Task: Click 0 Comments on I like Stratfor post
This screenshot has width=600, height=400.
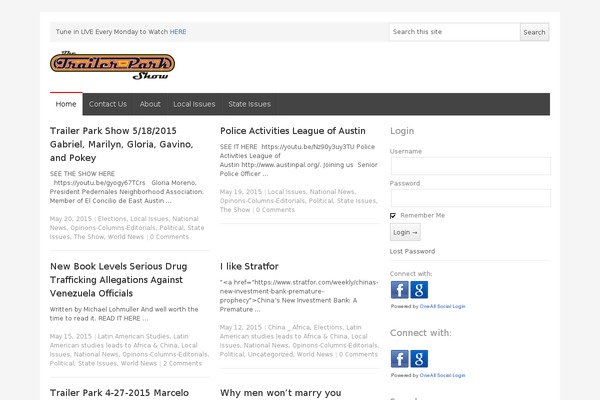Action: 358,354
